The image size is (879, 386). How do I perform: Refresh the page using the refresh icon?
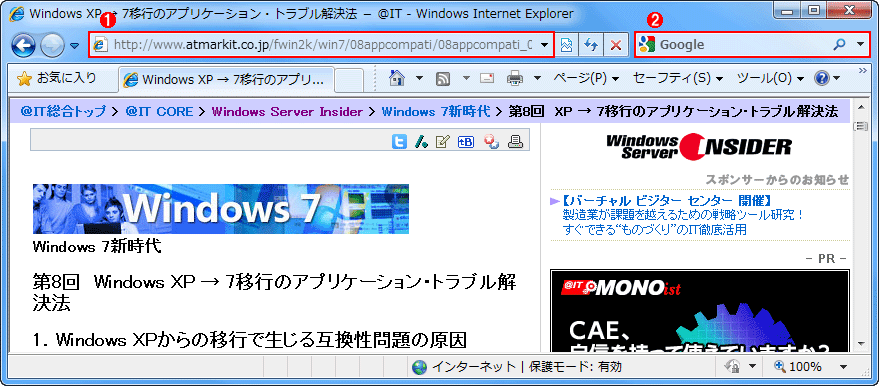click(591, 46)
